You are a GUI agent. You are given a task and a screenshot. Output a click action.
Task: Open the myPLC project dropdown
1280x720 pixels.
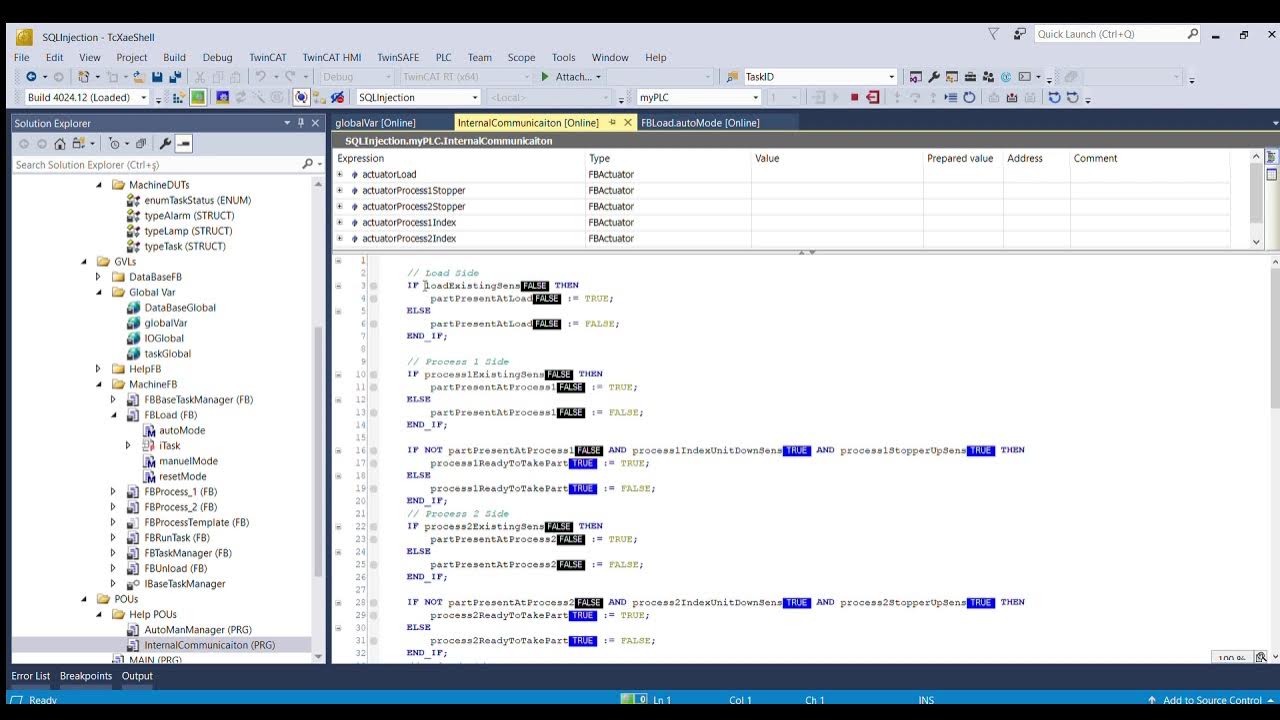[755, 97]
